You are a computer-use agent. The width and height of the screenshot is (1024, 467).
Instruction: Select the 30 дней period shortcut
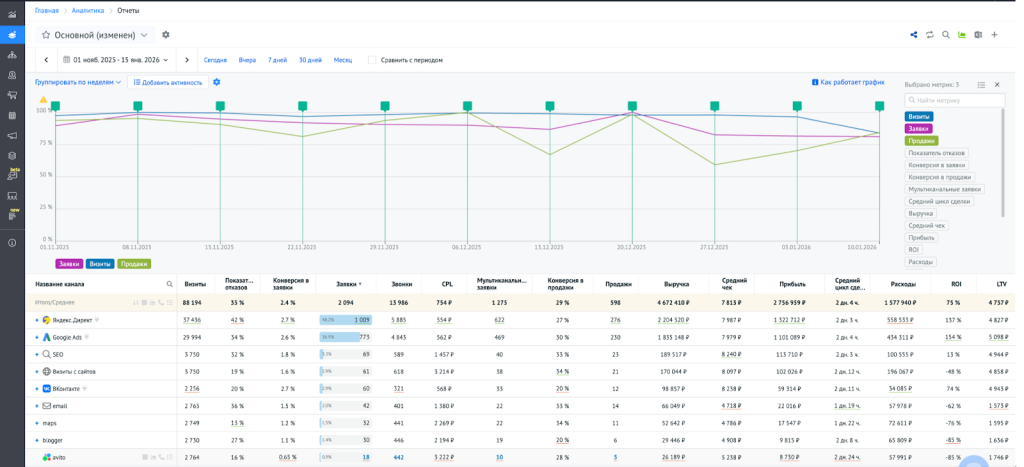(x=310, y=60)
